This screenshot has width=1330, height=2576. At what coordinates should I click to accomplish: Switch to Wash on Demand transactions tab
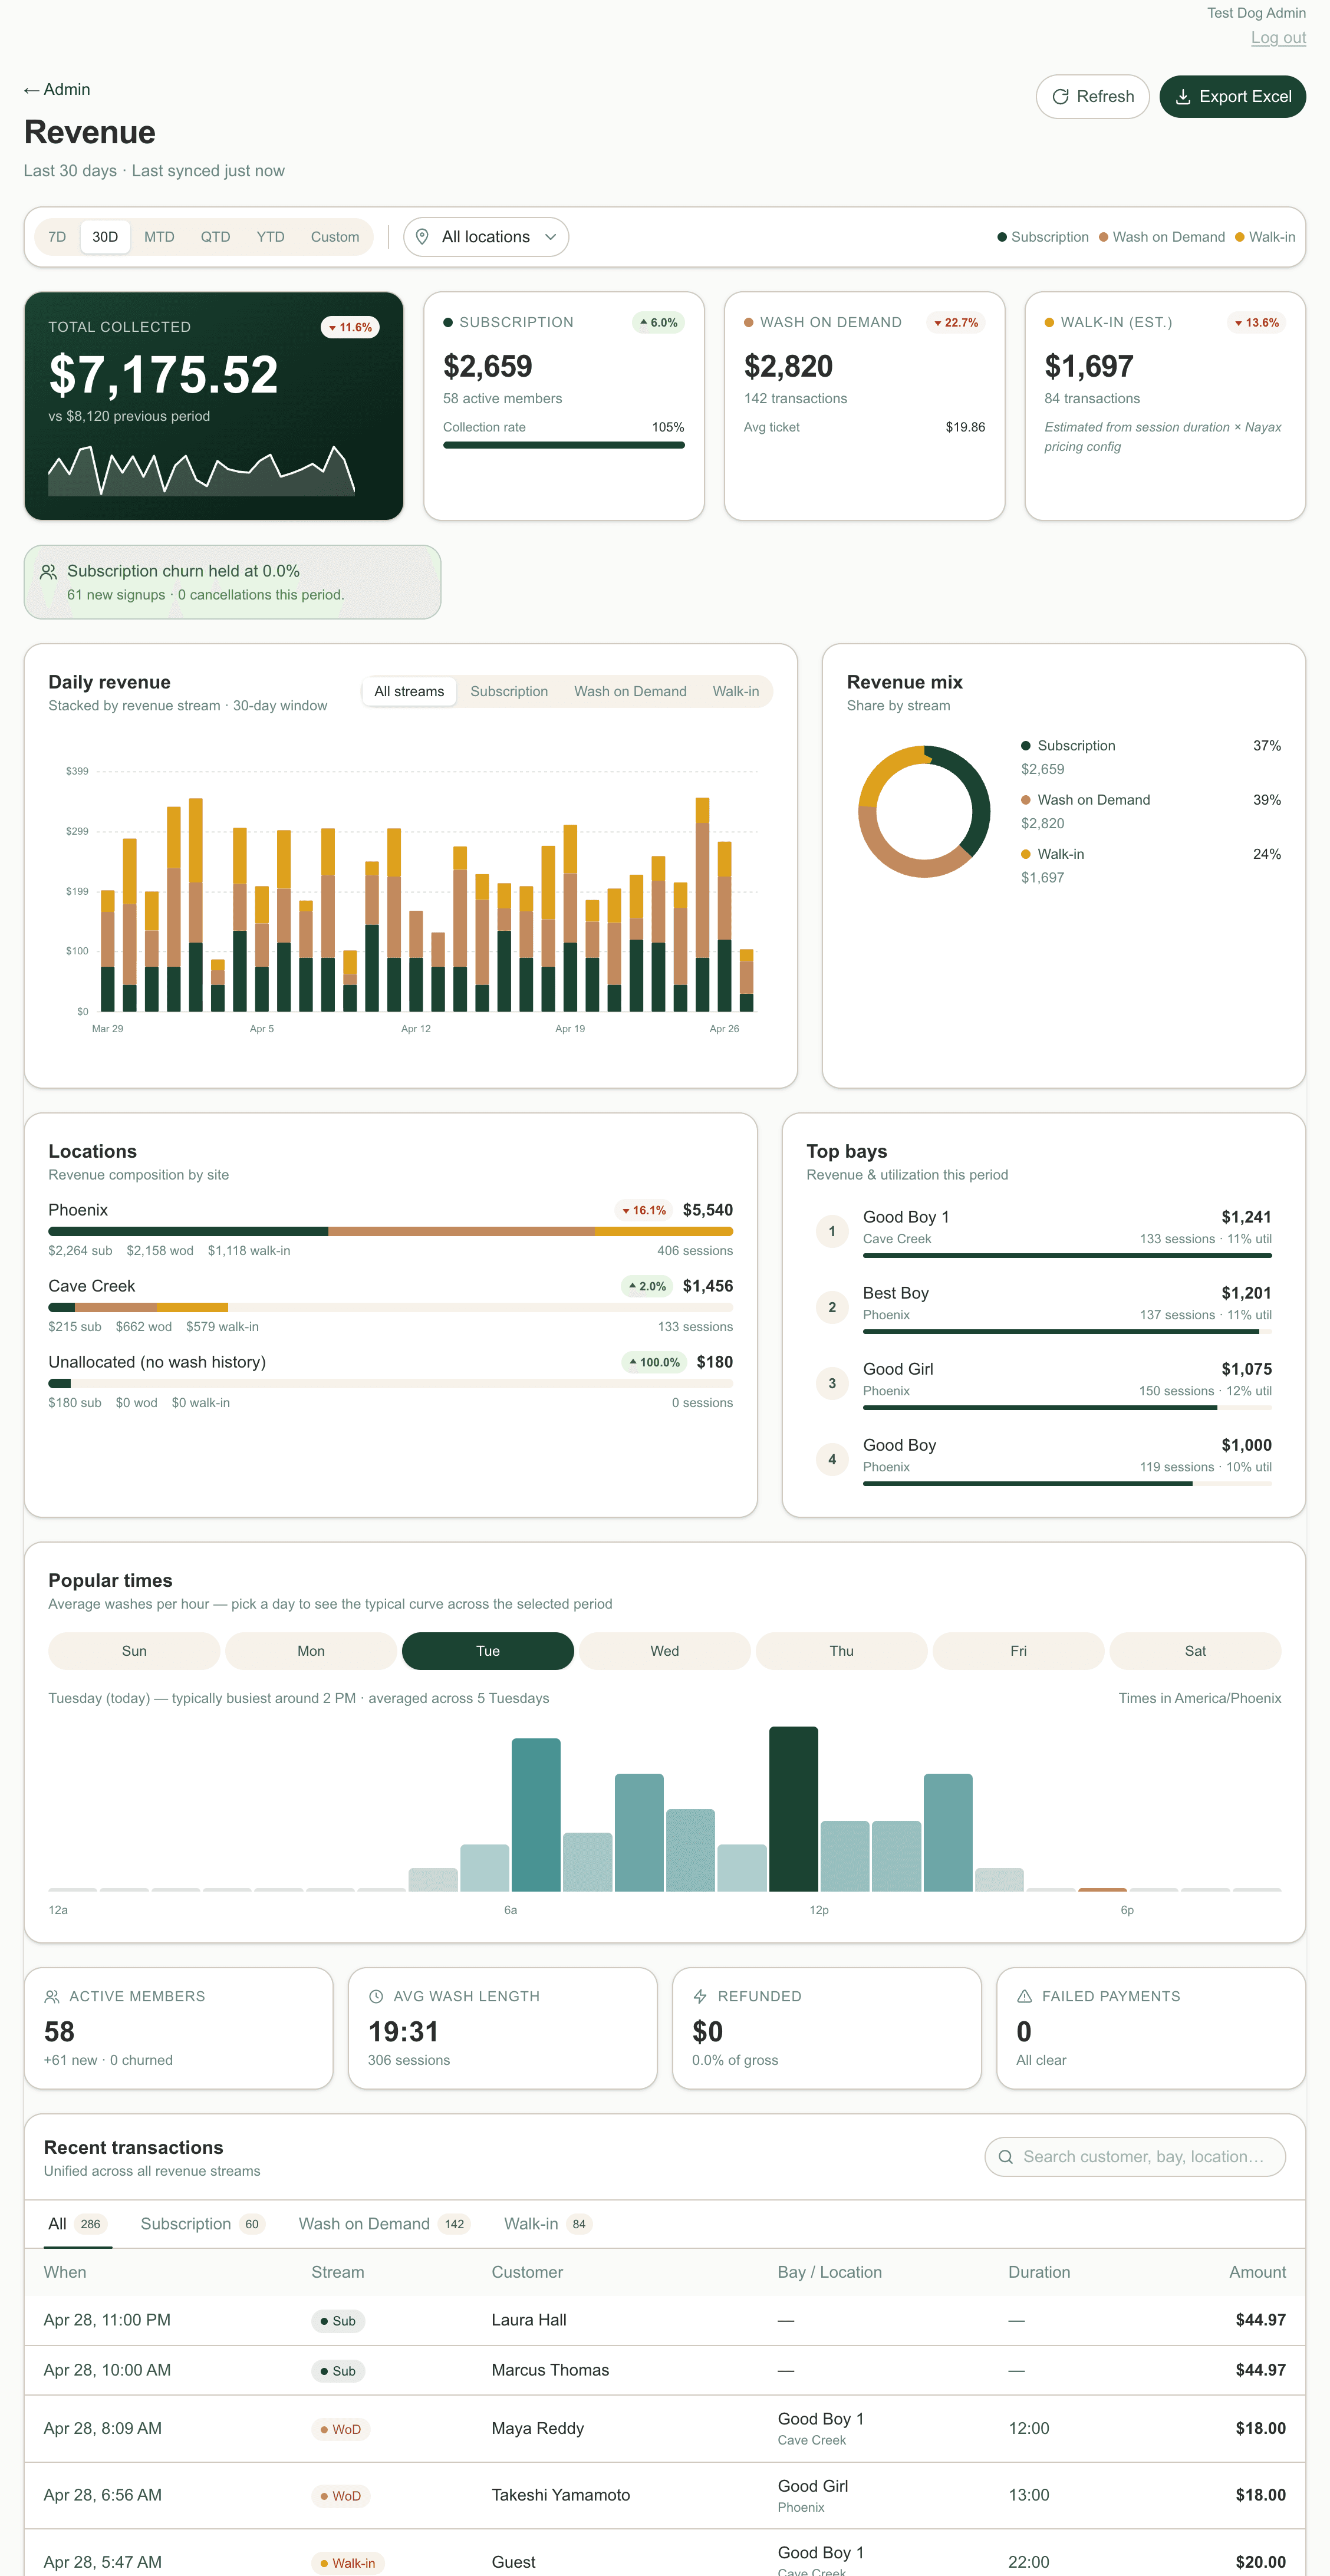pos(385,2223)
